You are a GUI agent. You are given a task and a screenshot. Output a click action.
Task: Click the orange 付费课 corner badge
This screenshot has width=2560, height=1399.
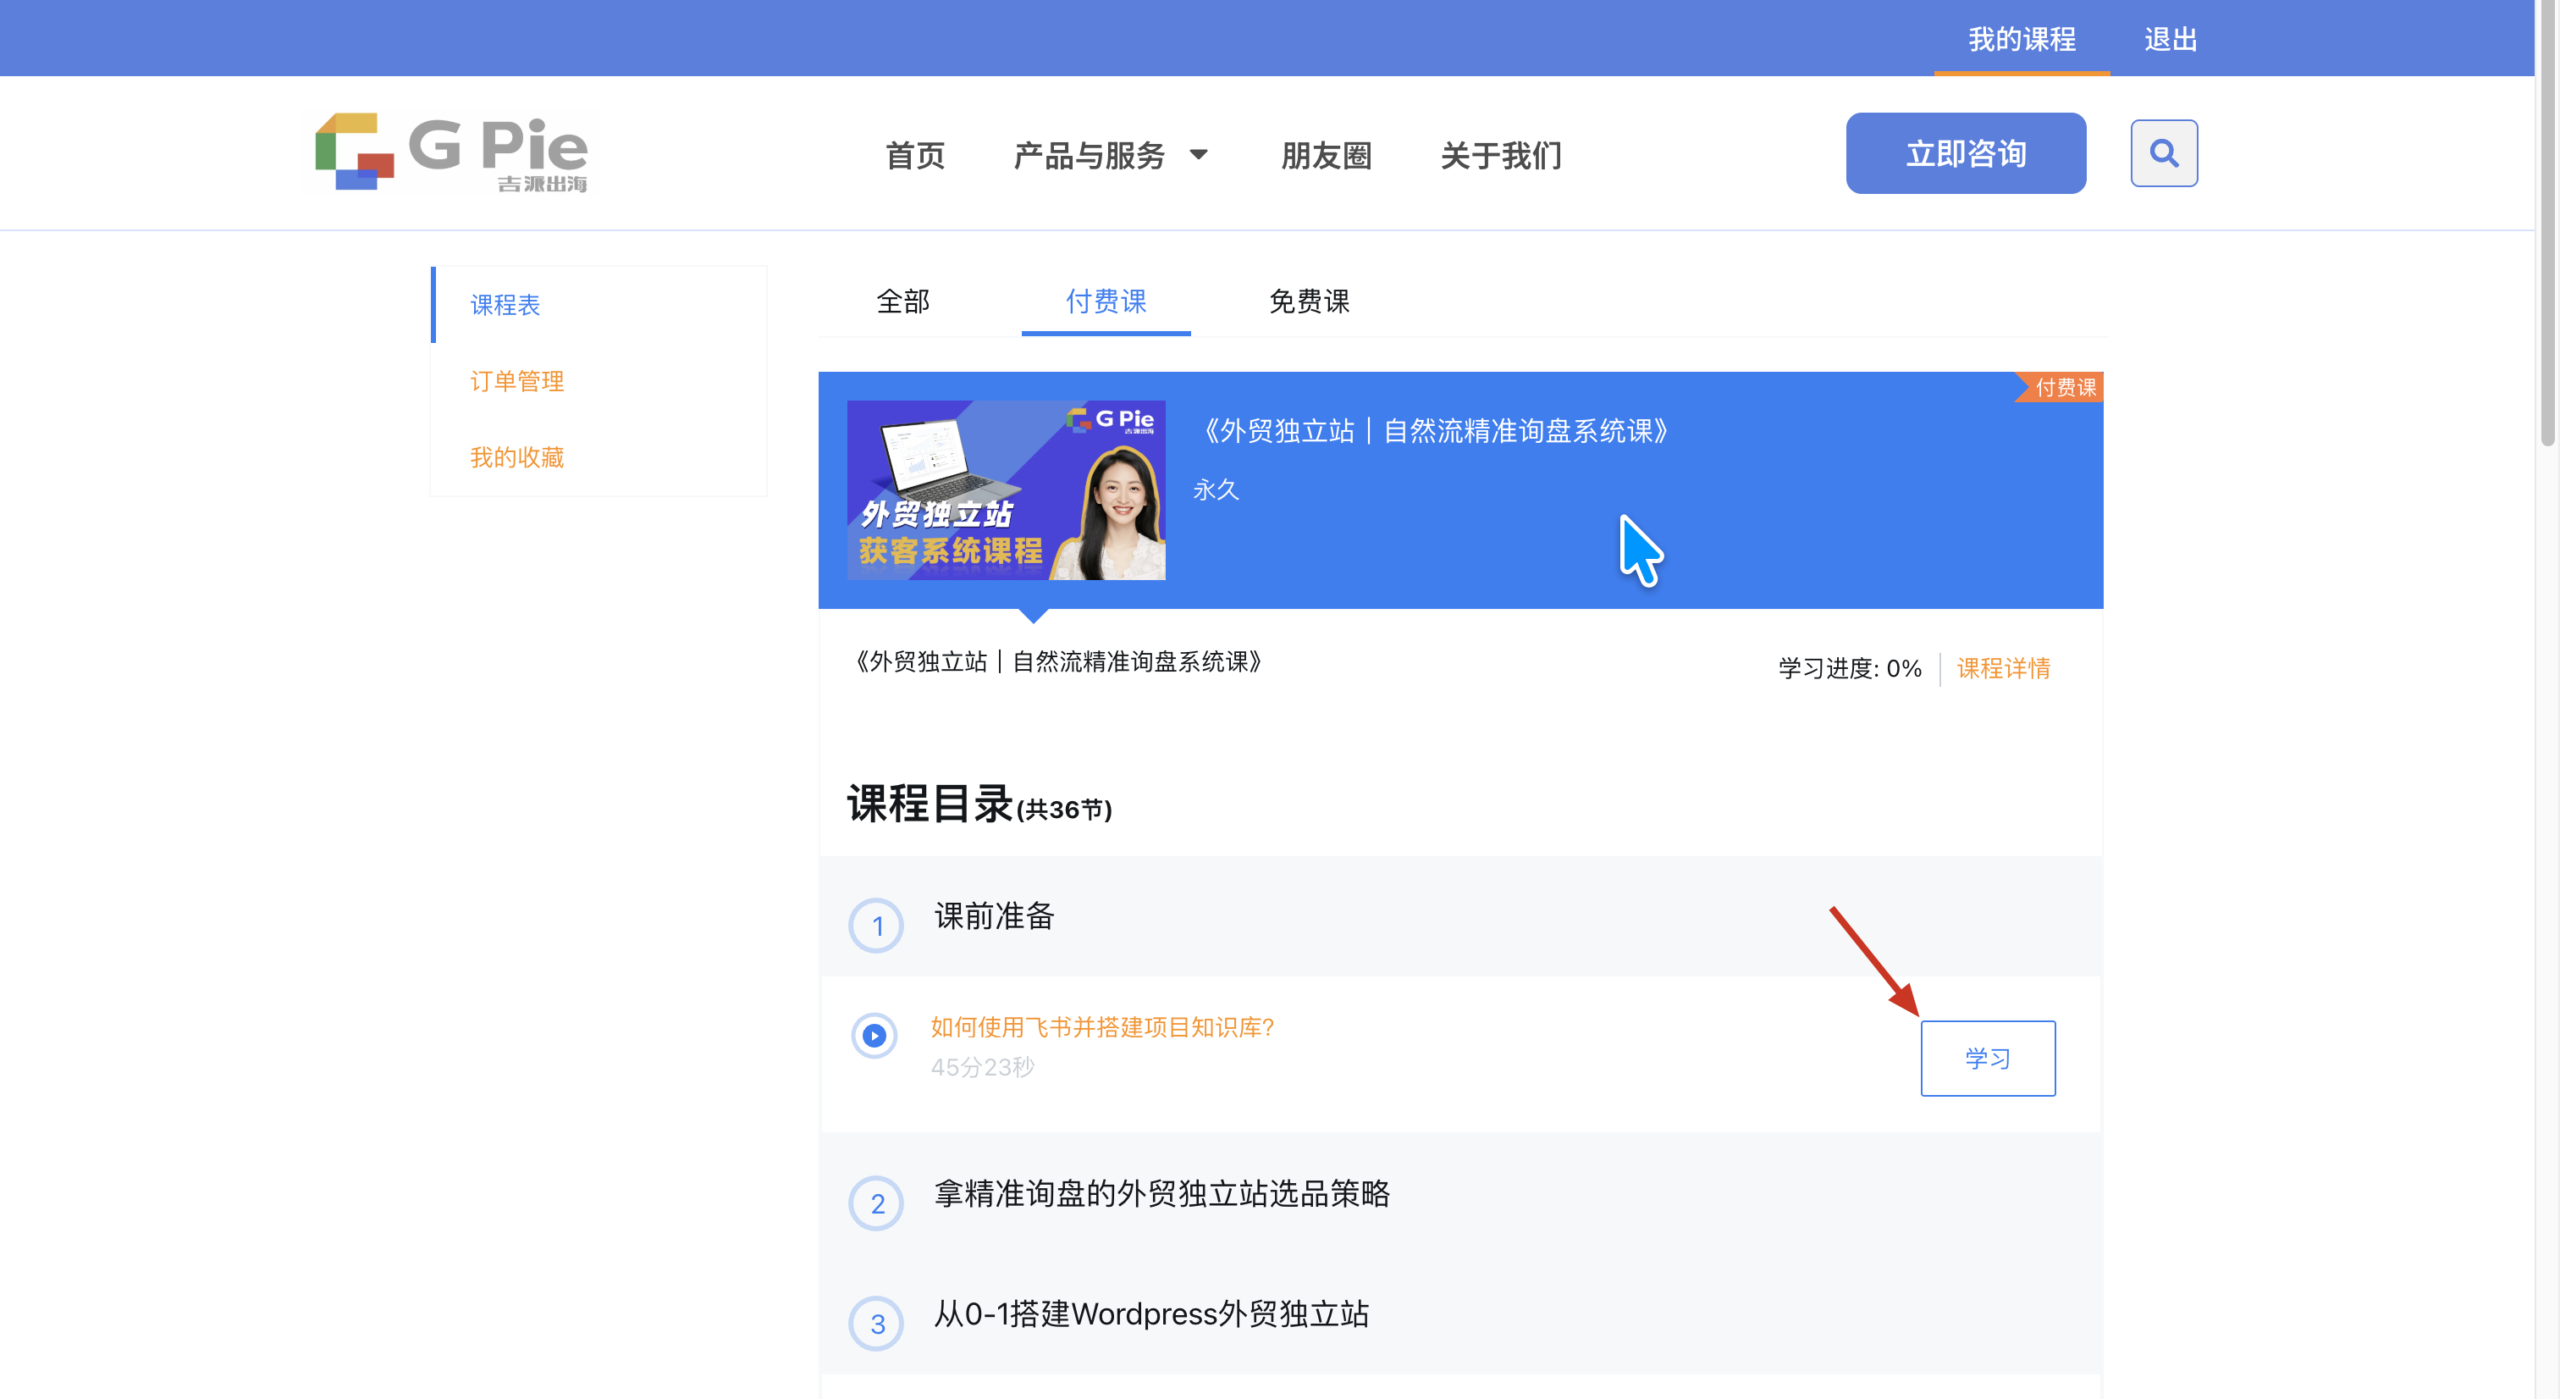tap(2064, 388)
